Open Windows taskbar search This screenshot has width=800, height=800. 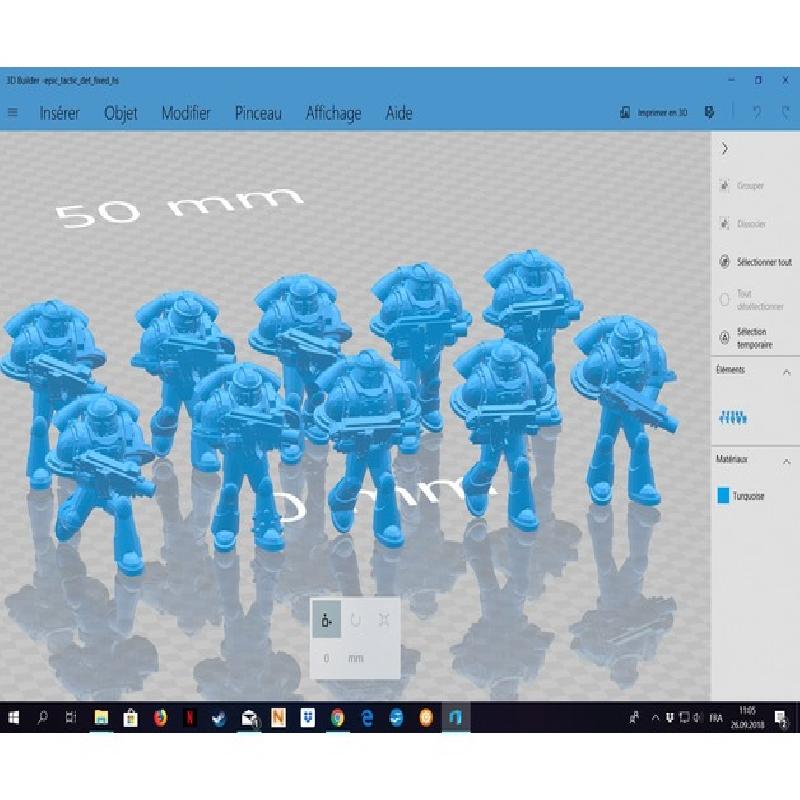43,718
